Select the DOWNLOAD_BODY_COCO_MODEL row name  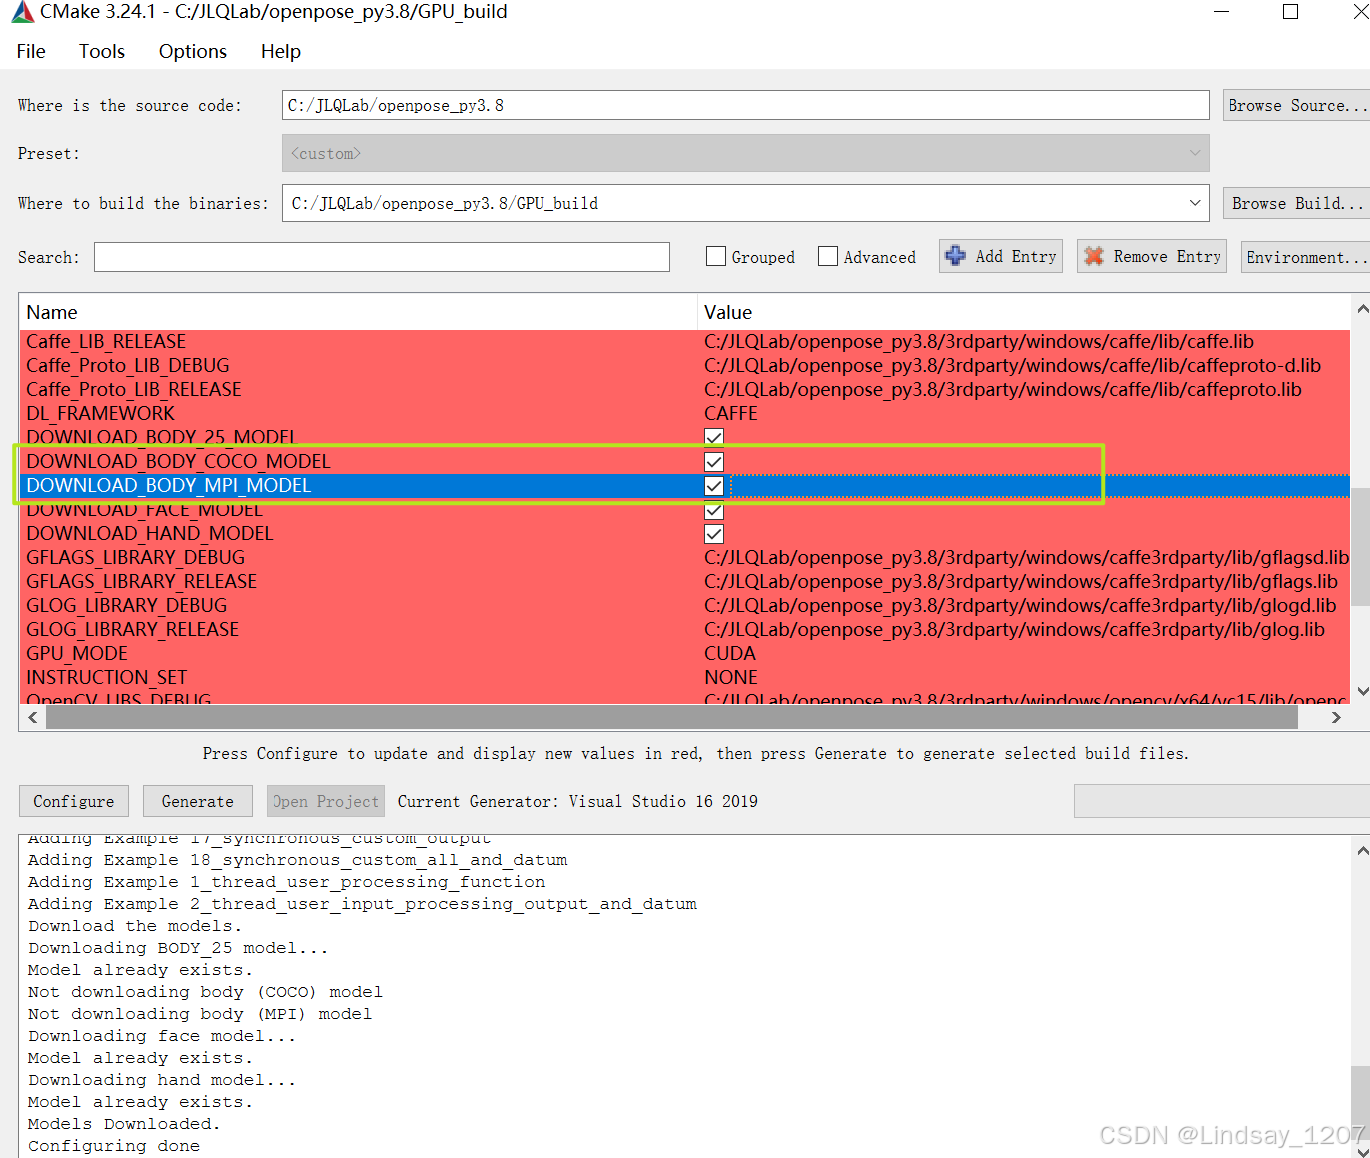[x=178, y=461]
